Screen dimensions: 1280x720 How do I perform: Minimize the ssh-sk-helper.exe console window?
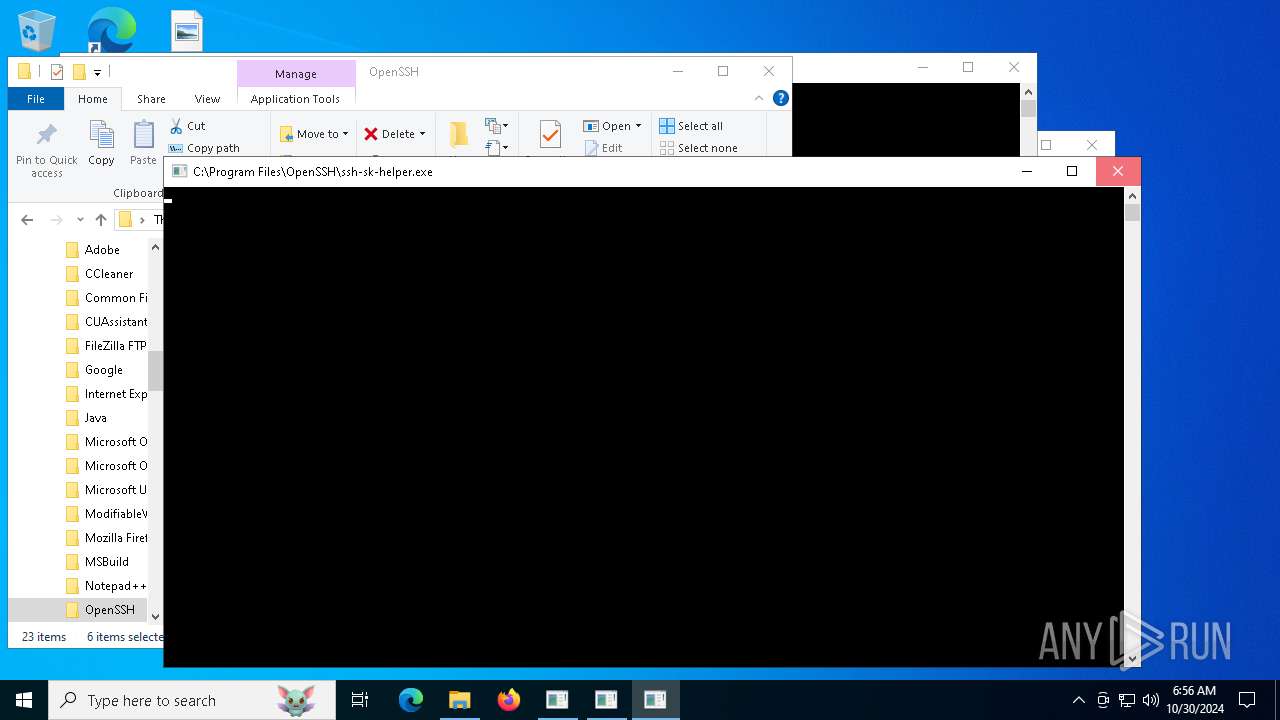click(1026, 171)
